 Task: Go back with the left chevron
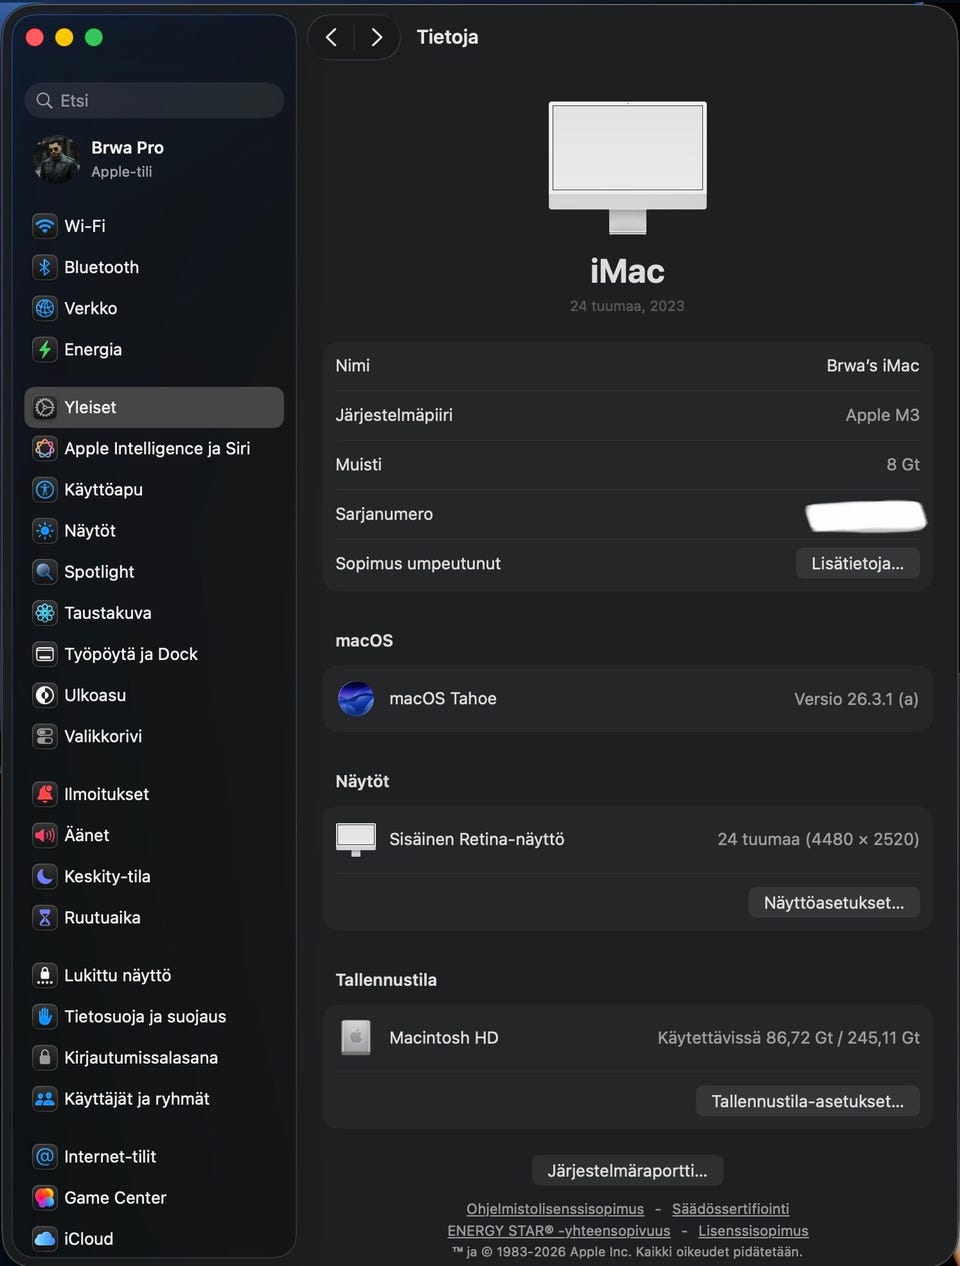[x=331, y=37]
